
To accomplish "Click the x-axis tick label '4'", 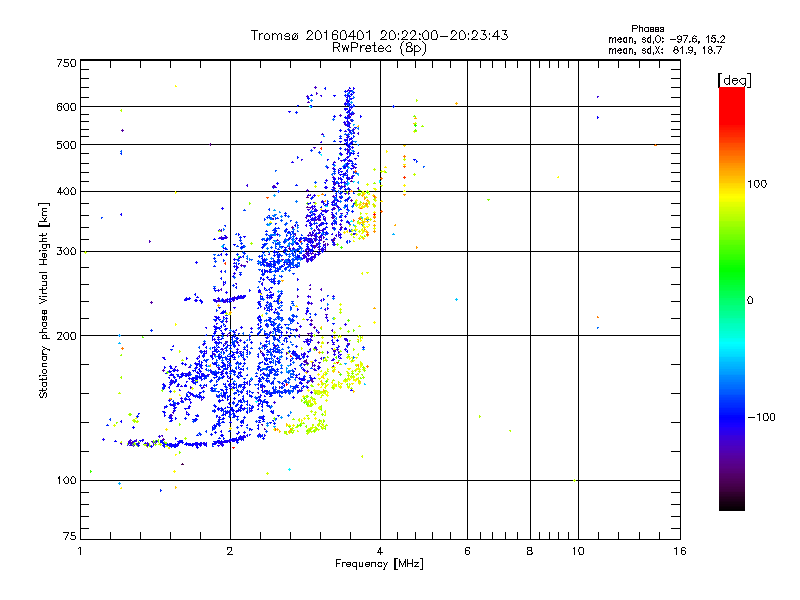I will 380,551.
